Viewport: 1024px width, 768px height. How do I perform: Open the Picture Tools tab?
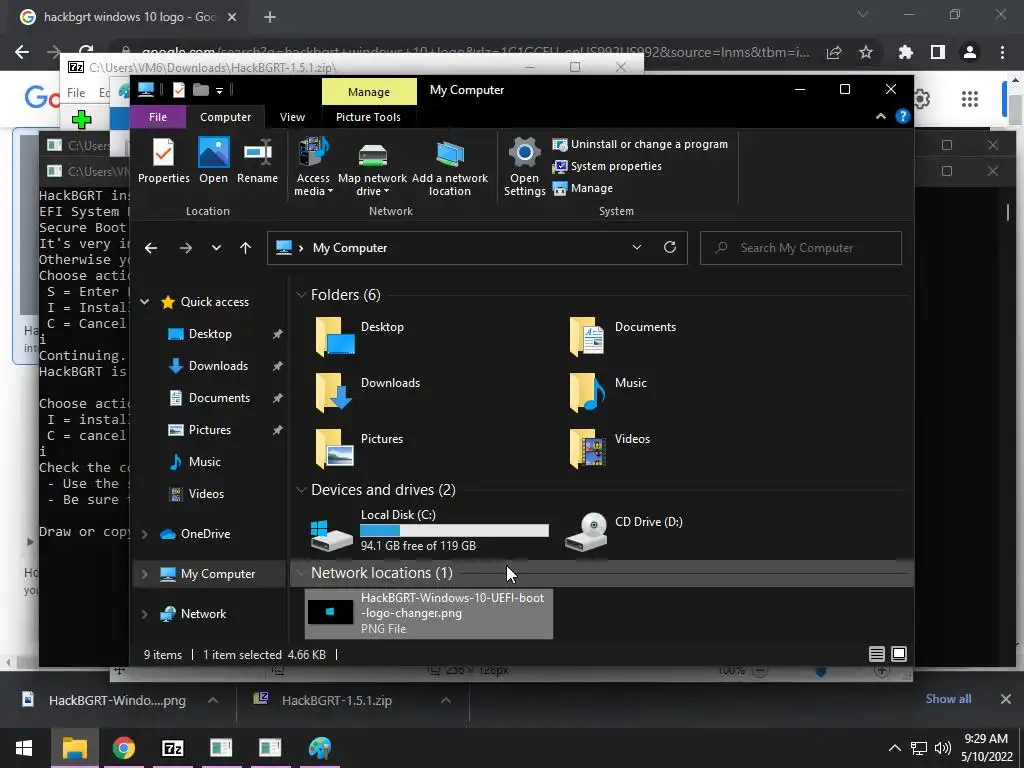point(368,117)
